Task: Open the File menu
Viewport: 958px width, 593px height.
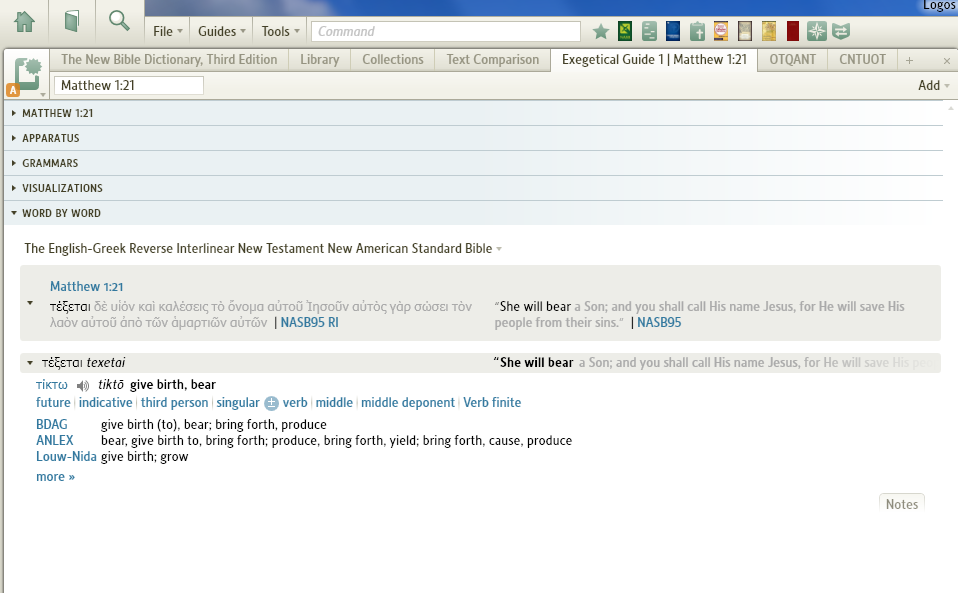Action: [167, 31]
